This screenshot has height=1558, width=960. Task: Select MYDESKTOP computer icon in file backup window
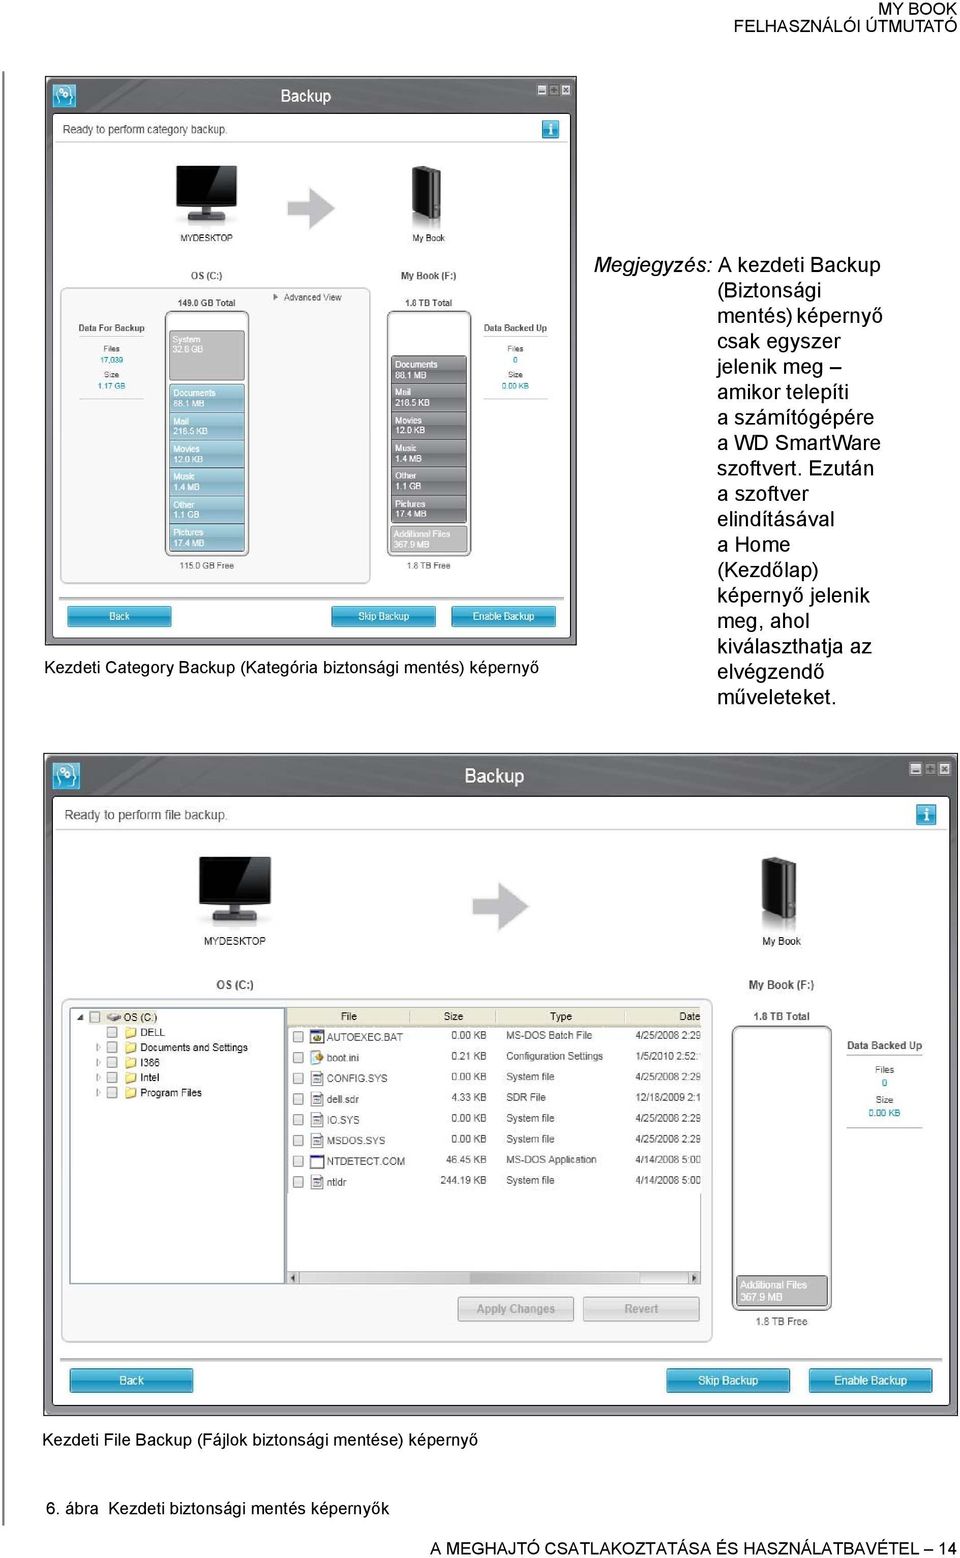[x=234, y=890]
